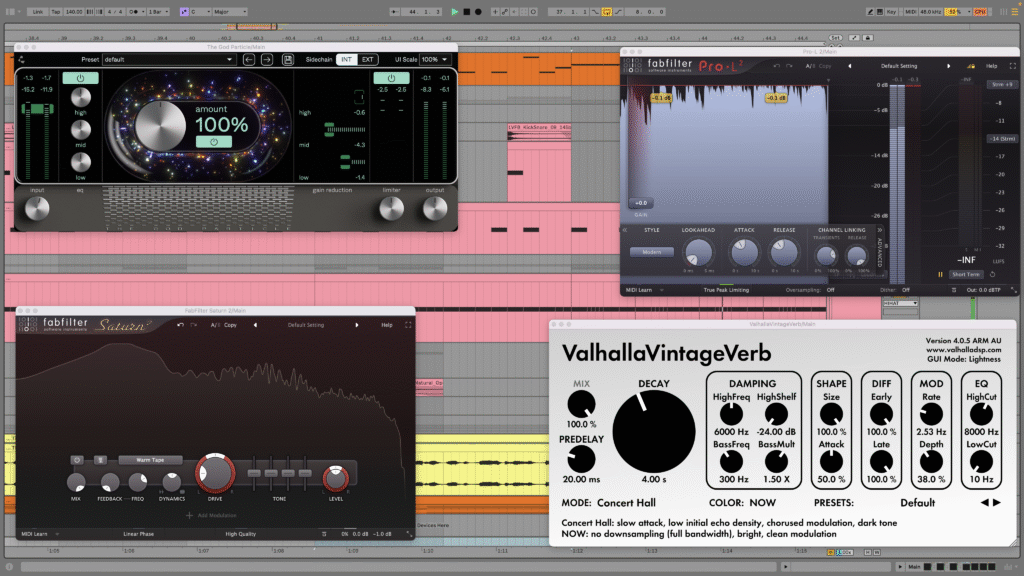Screen dimensions: 1024x576
Task: Click the Saturn 2 undo arrow icon
Action: tap(180, 325)
